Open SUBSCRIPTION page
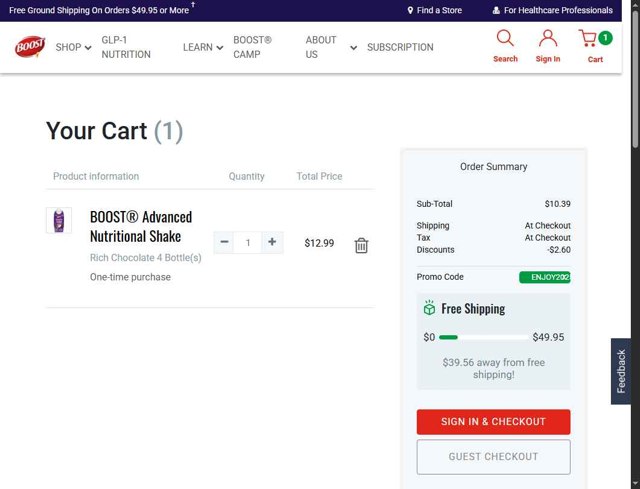This screenshot has width=640, height=489. click(400, 47)
